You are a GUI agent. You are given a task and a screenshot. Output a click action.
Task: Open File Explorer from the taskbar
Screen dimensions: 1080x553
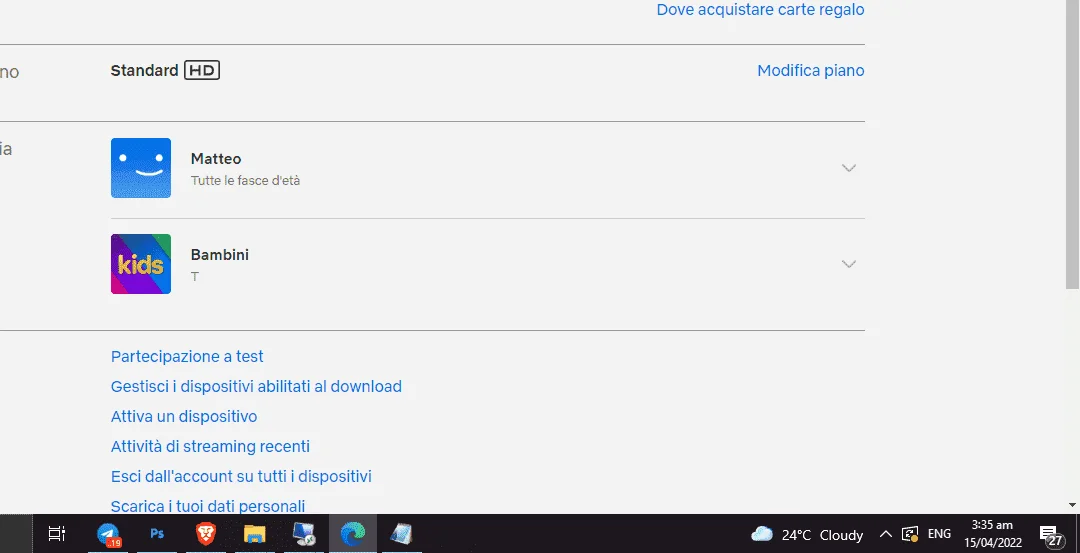[x=254, y=534]
